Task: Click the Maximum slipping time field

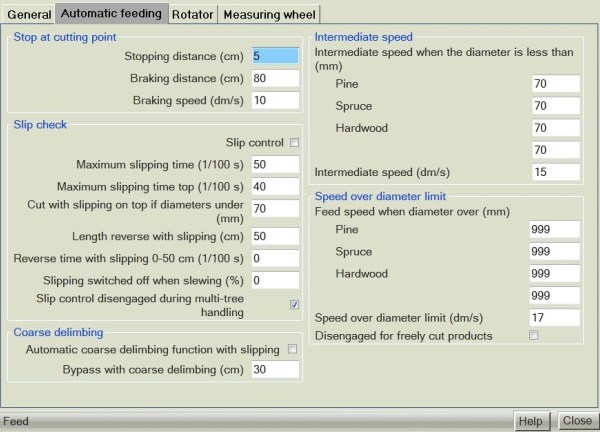Action: pos(275,164)
